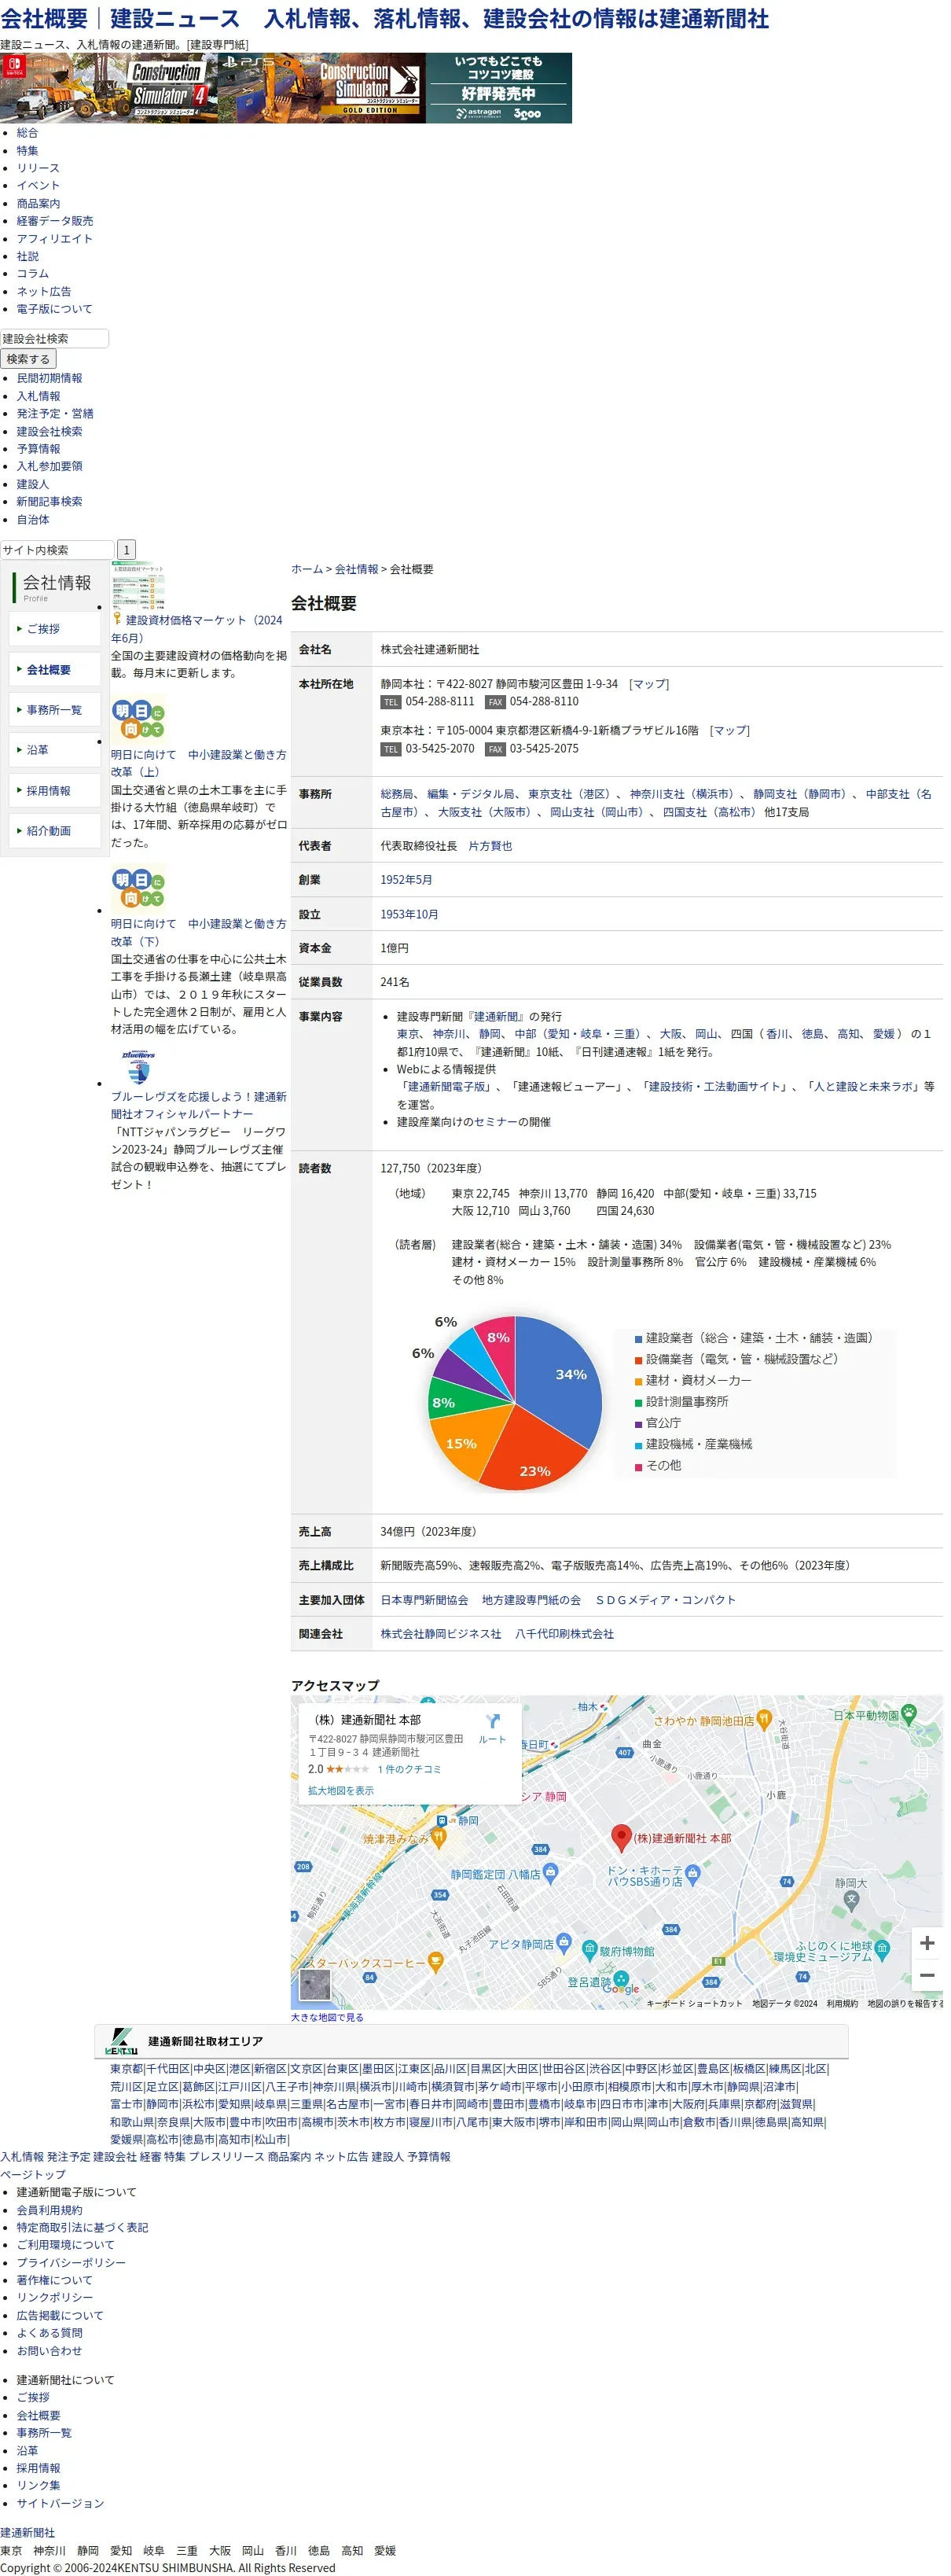Open お問い合わせ footer link
The width and height of the screenshot is (951, 2576).
(49, 2350)
